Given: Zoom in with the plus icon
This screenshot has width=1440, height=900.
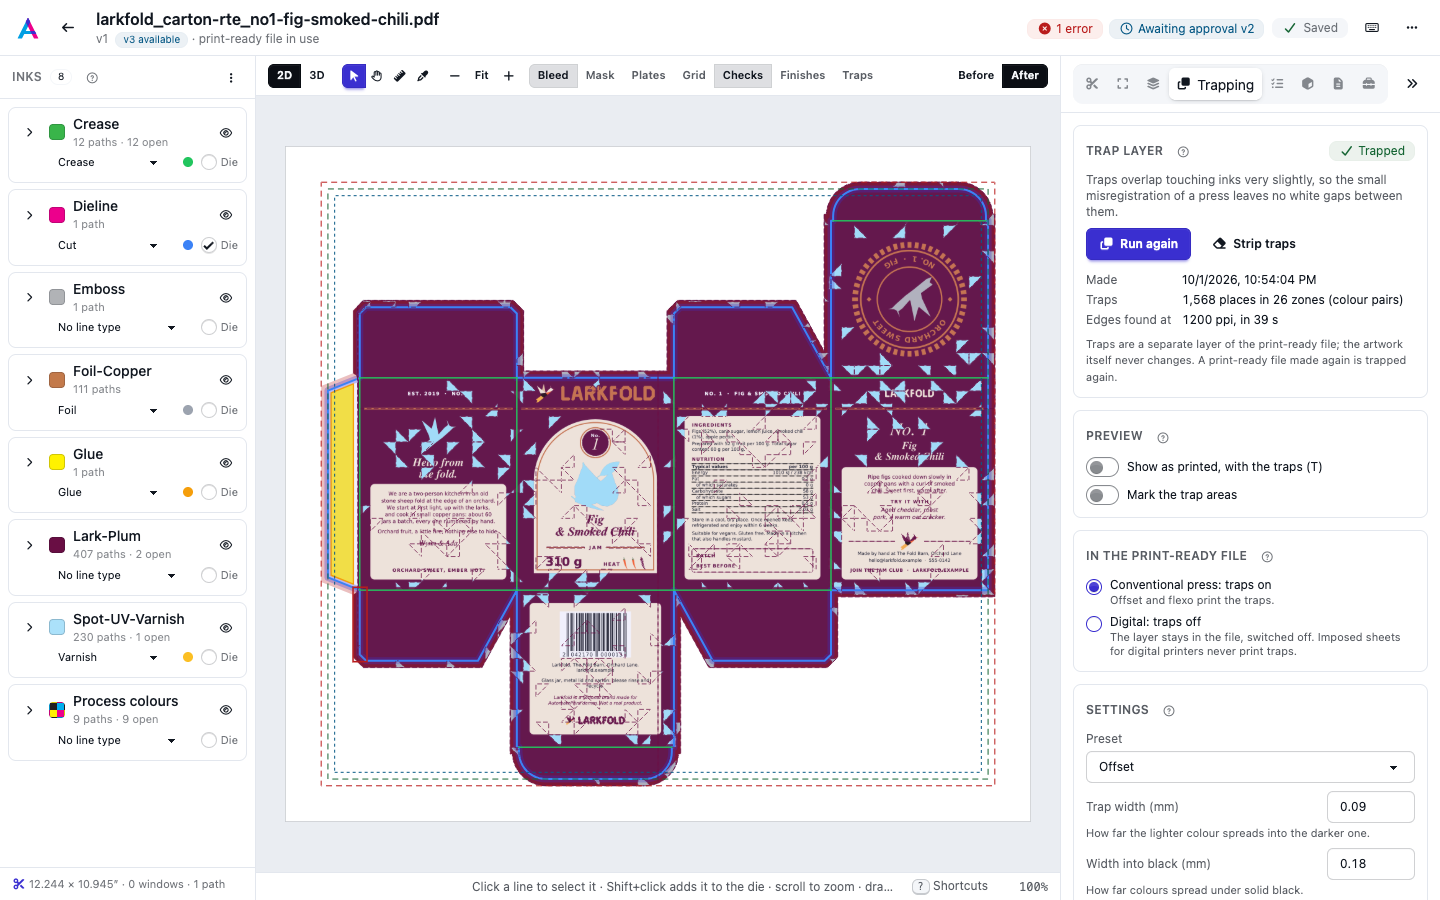Looking at the screenshot, I should click(x=509, y=76).
